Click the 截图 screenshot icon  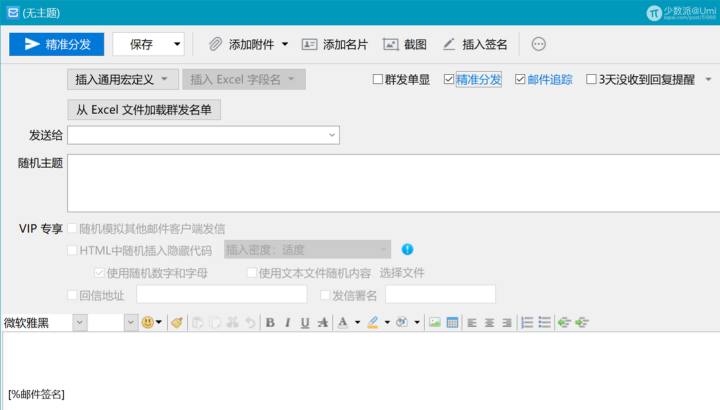coord(390,44)
